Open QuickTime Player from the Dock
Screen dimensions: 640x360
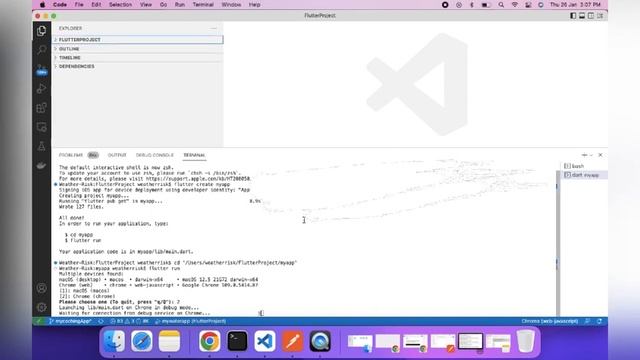(320, 341)
